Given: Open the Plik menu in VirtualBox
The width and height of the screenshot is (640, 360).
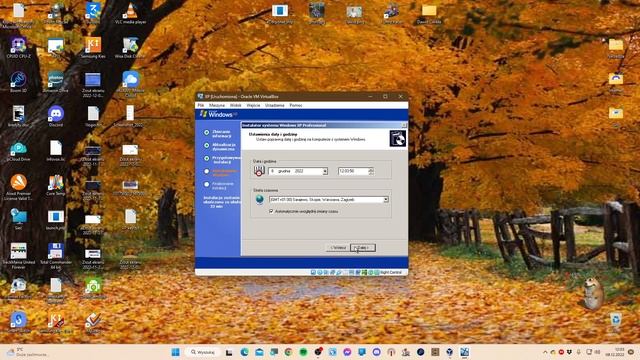Looking at the screenshot, I should (201, 105).
